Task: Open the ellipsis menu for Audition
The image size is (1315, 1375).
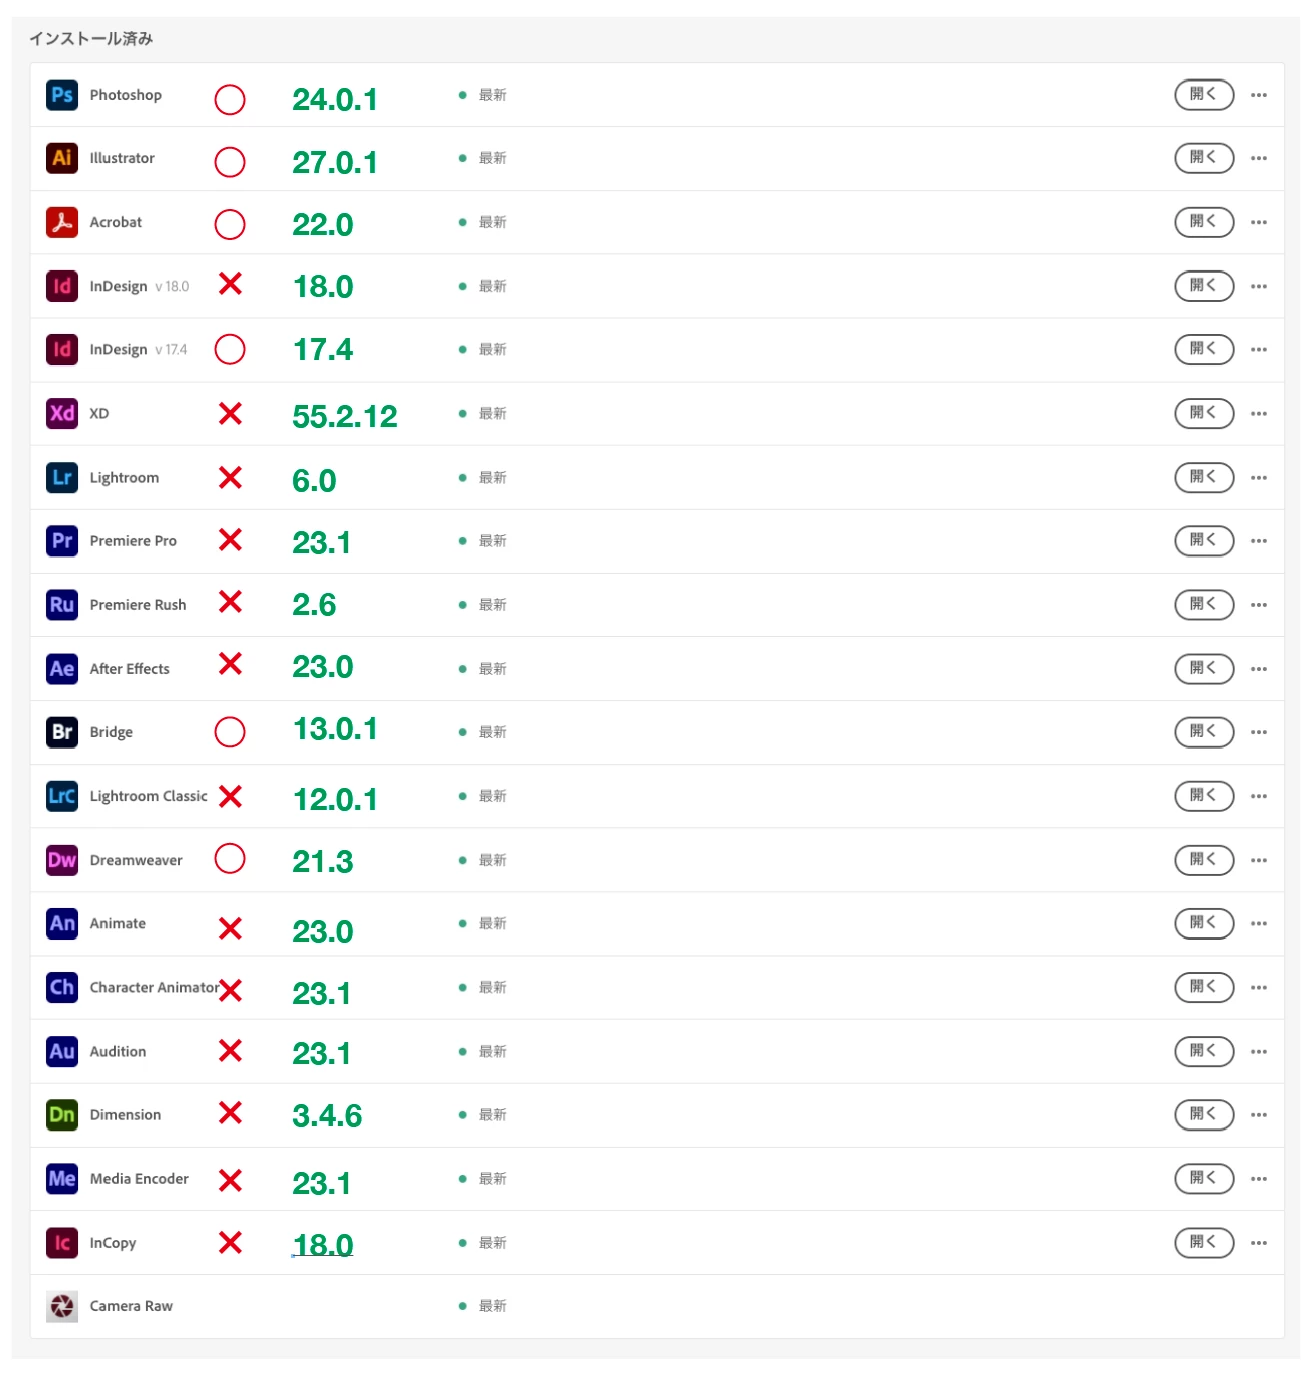Action: [1259, 1051]
